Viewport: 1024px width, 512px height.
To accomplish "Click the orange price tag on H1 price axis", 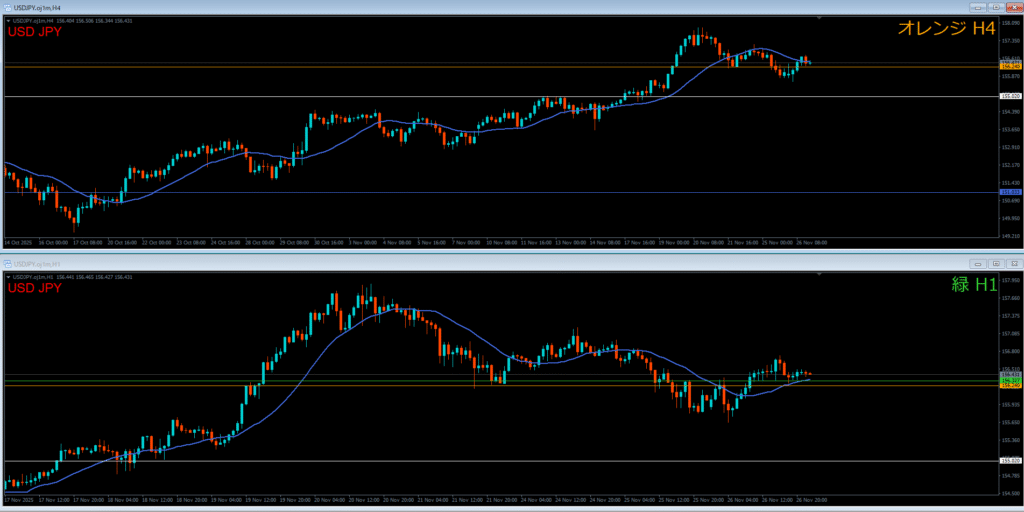I will [1010, 386].
